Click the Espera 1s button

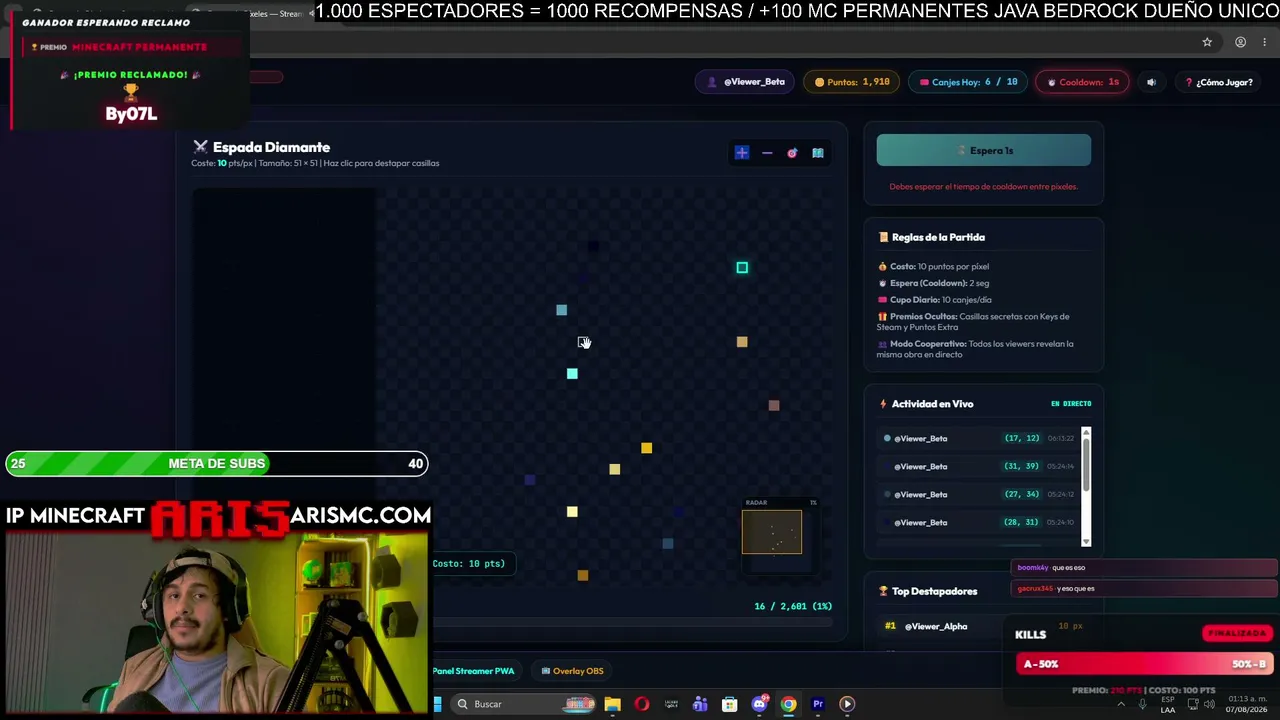(x=984, y=150)
